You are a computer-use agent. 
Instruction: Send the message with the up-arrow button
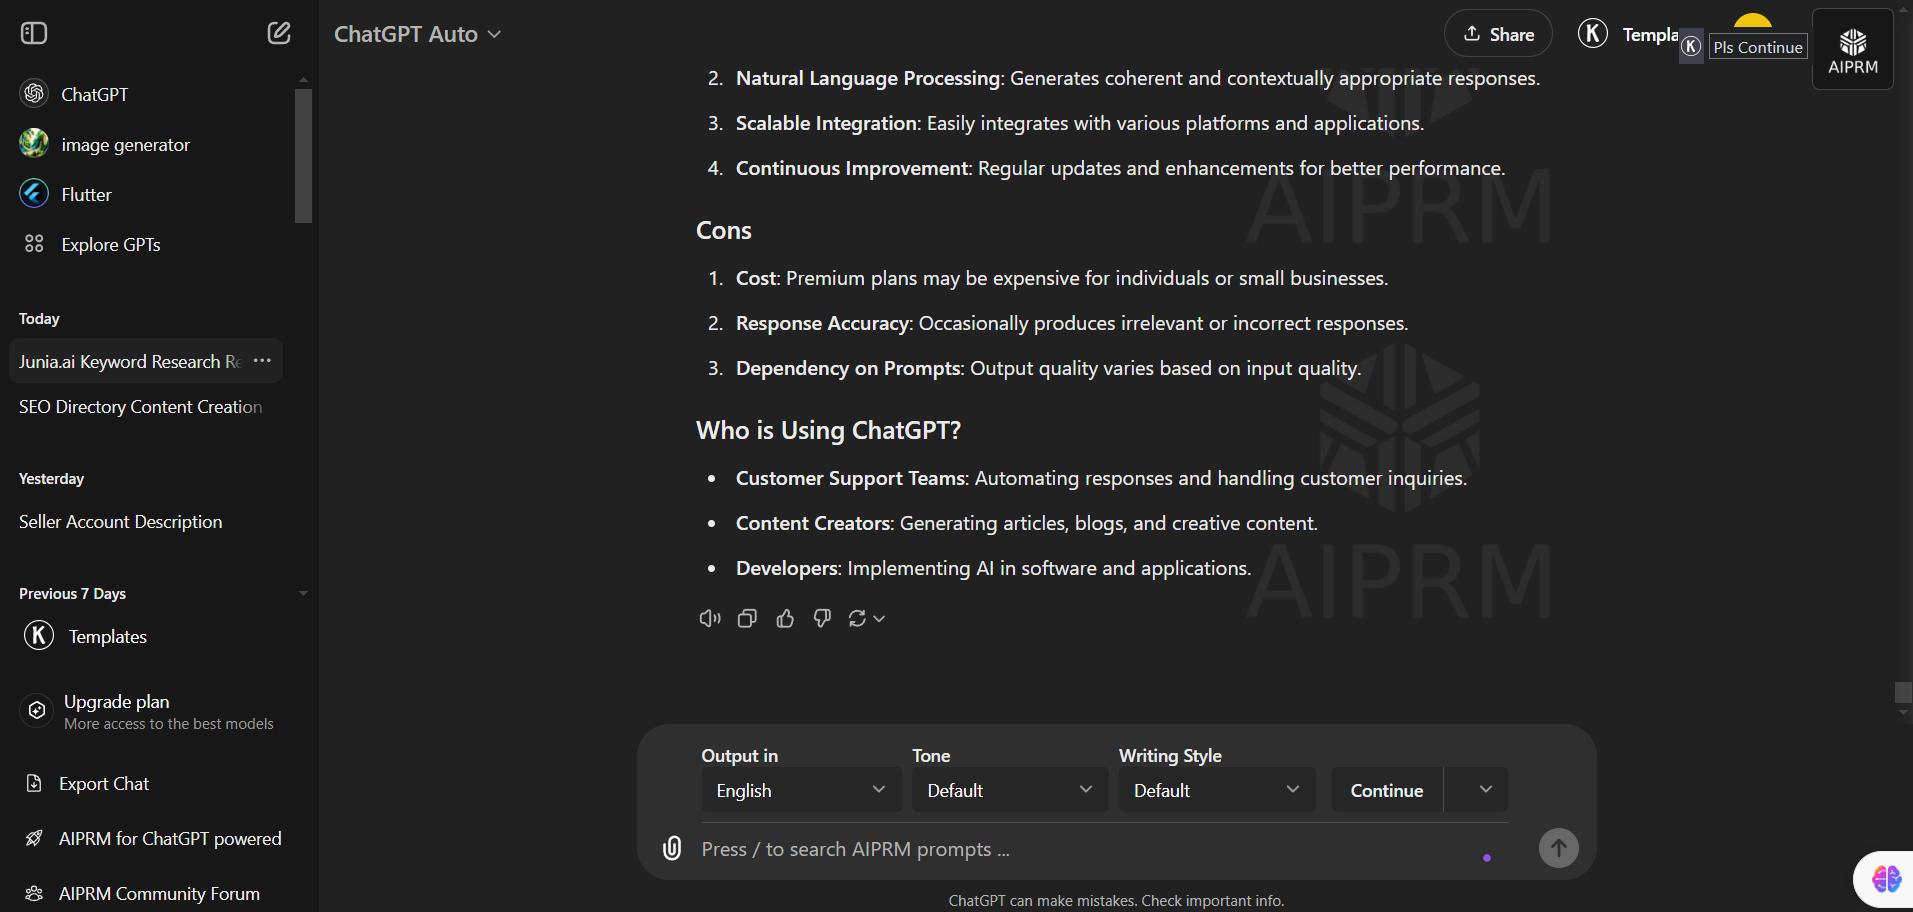click(x=1558, y=848)
